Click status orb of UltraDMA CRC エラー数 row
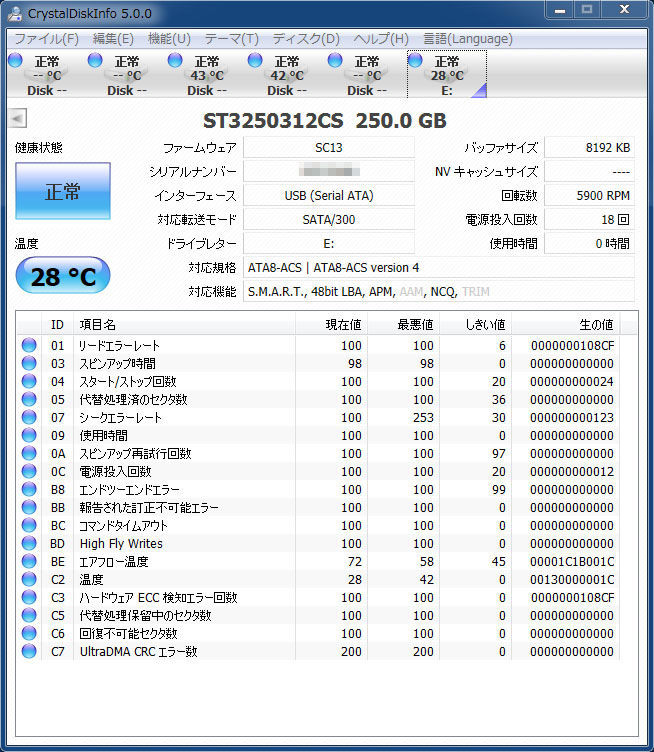This screenshot has height=752, width=654. 29,651
